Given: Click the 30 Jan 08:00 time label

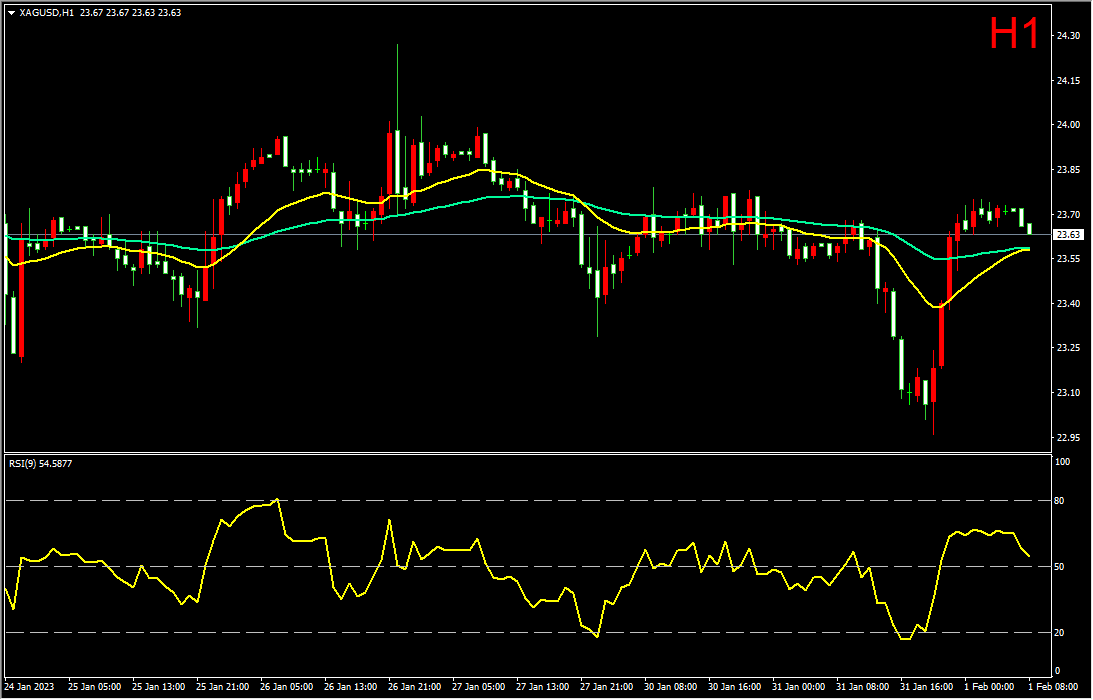Looking at the screenshot, I should click(x=671, y=687).
